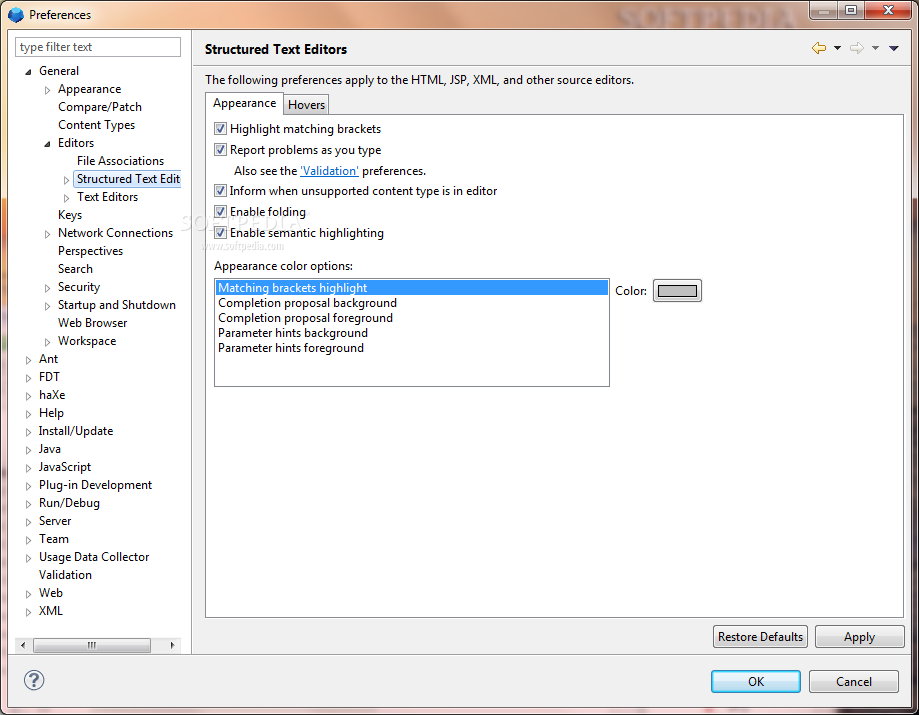Select Matching brackets highlight list item
The image size is (919, 715).
tap(411, 287)
